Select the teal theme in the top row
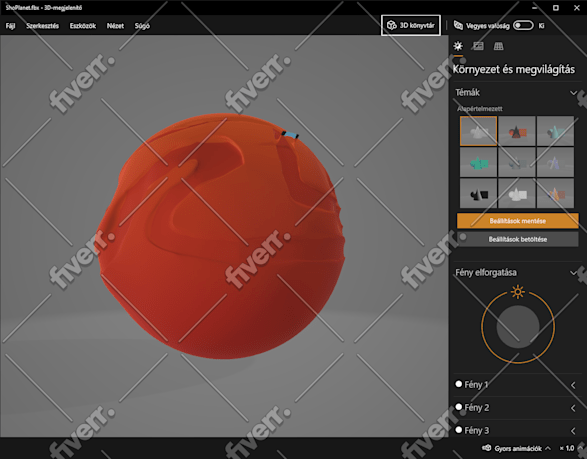The height and width of the screenshot is (459, 587). (x=555, y=131)
